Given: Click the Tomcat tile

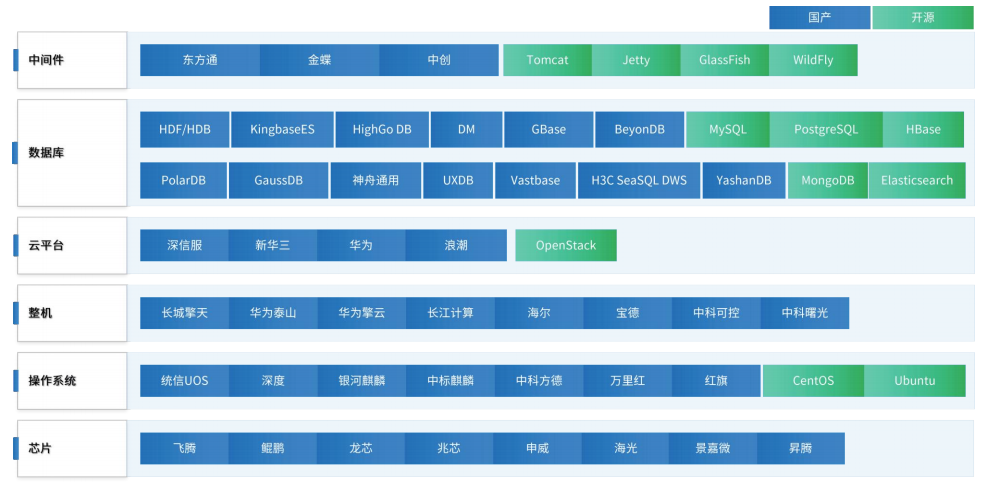Looking at the screenshot, I should click(548, 60).
